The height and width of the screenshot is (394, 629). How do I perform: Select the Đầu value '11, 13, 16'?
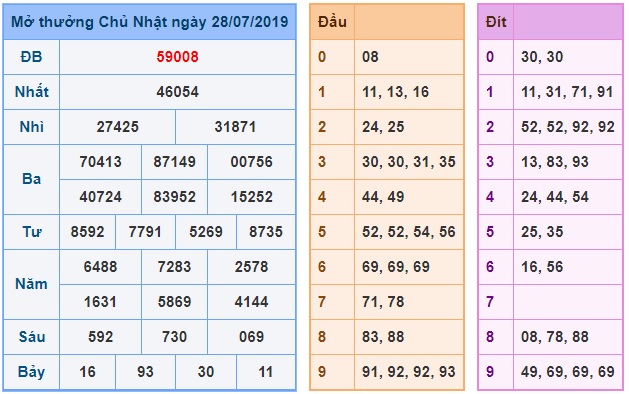pos(395,92)
